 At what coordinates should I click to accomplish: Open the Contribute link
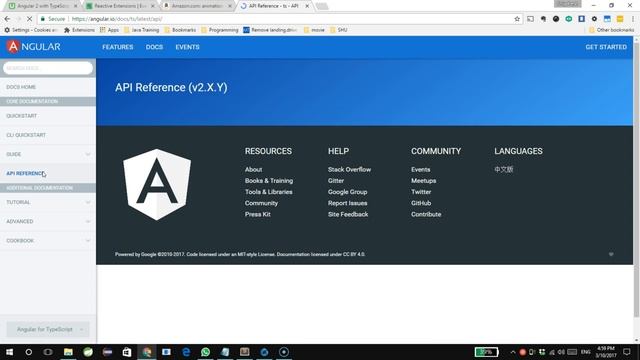coord(426,214)
